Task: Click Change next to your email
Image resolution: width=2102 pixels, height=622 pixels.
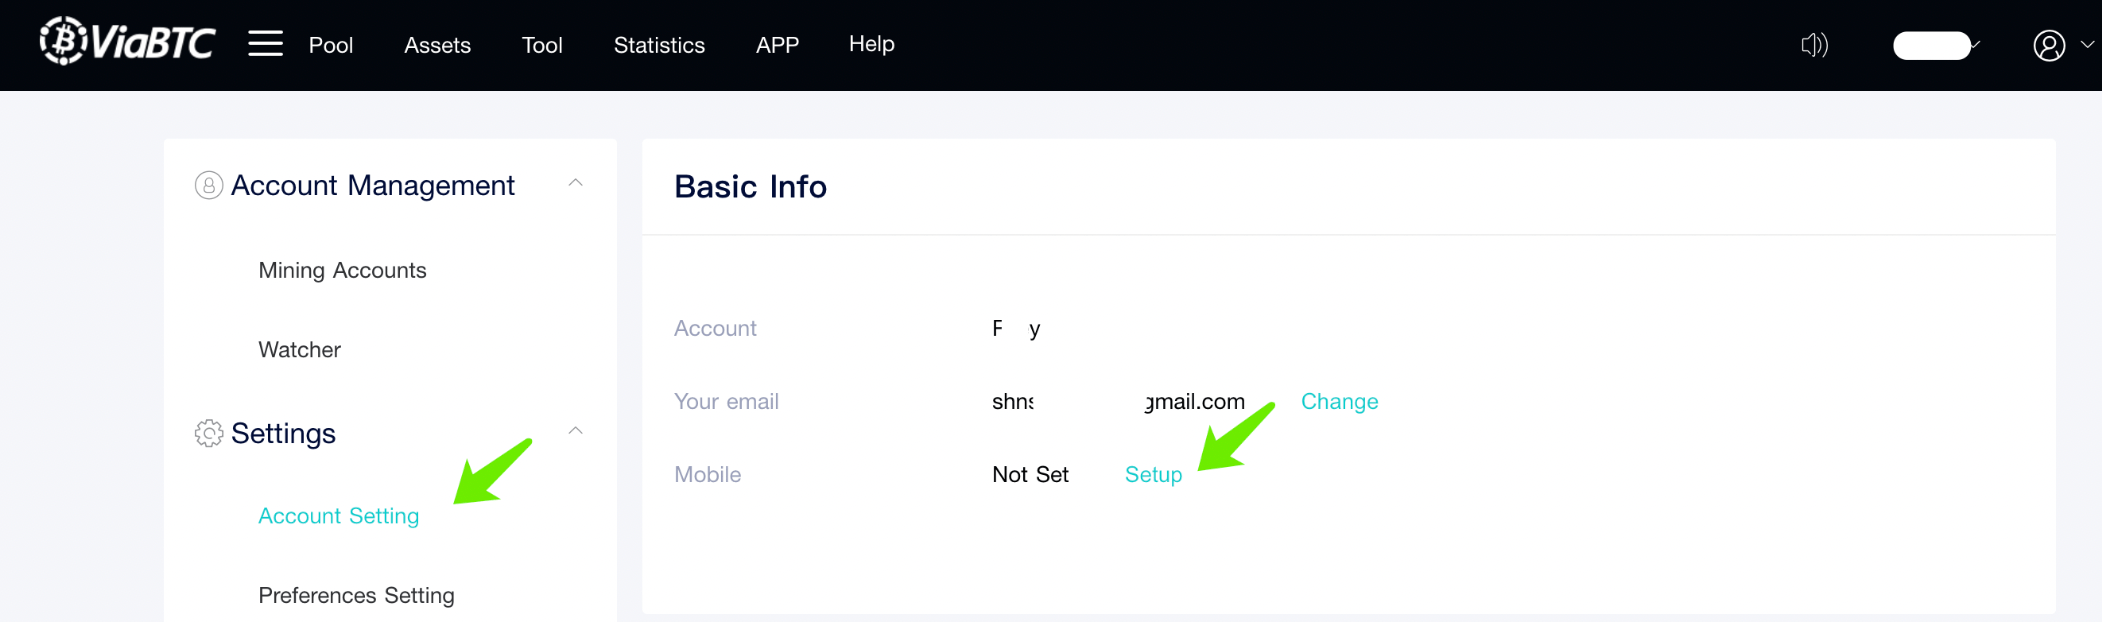Action: [1339, 401]
